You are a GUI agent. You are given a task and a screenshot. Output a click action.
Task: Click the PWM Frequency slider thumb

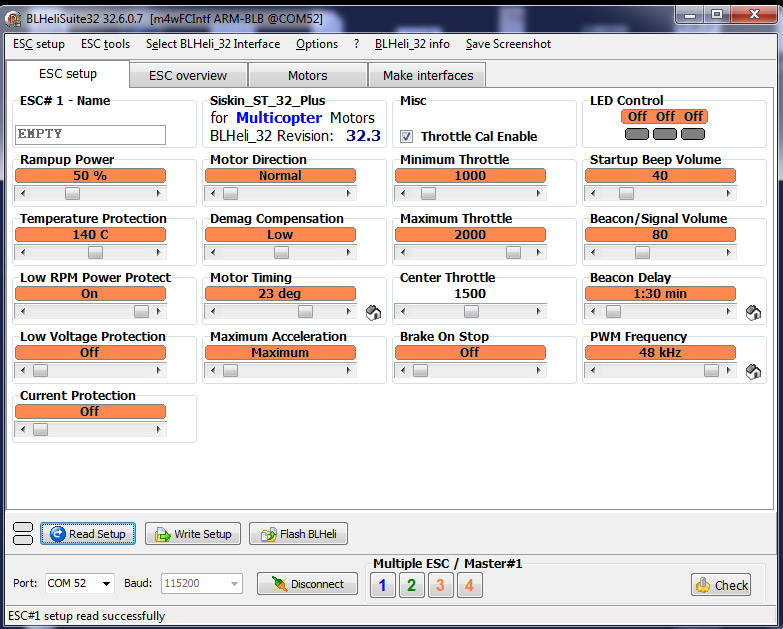711,370
